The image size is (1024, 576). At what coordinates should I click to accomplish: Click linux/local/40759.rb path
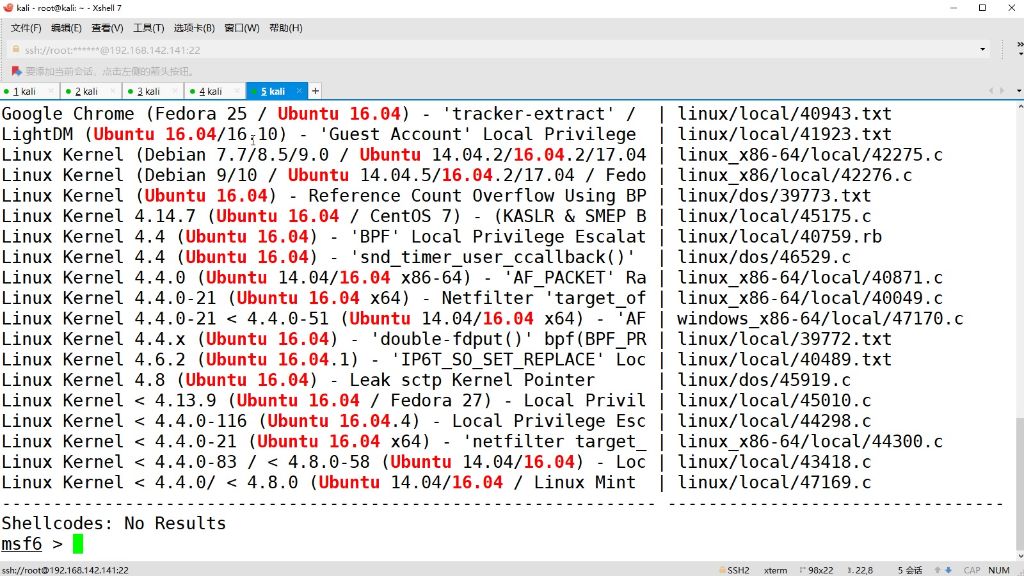(x=779, y=236)
